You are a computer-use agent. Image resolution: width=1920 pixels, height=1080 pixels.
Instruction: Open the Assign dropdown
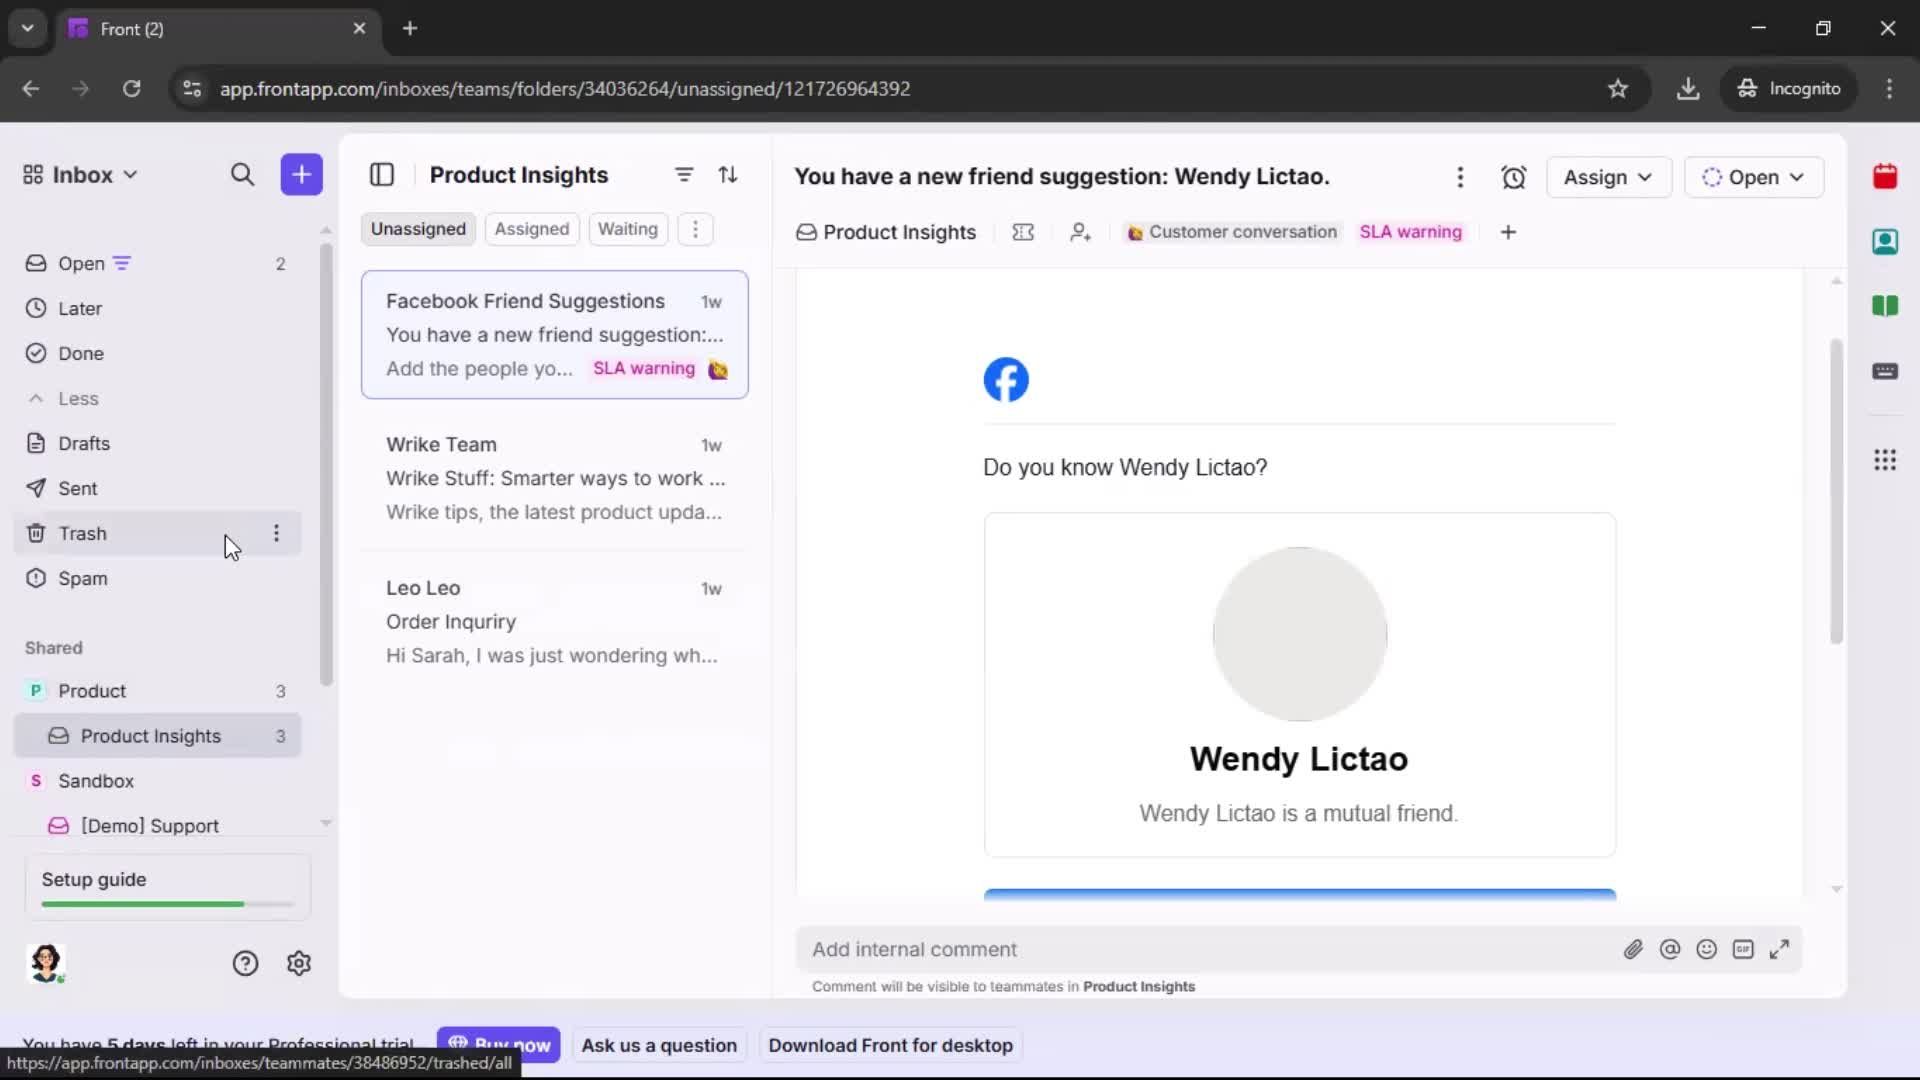pyautogui.click(x=1609, y=177)
